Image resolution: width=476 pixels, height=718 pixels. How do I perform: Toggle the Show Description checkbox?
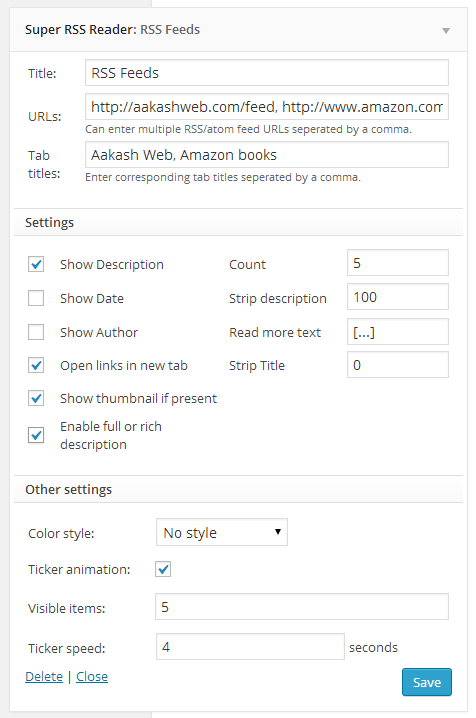(x=36, y=264)
